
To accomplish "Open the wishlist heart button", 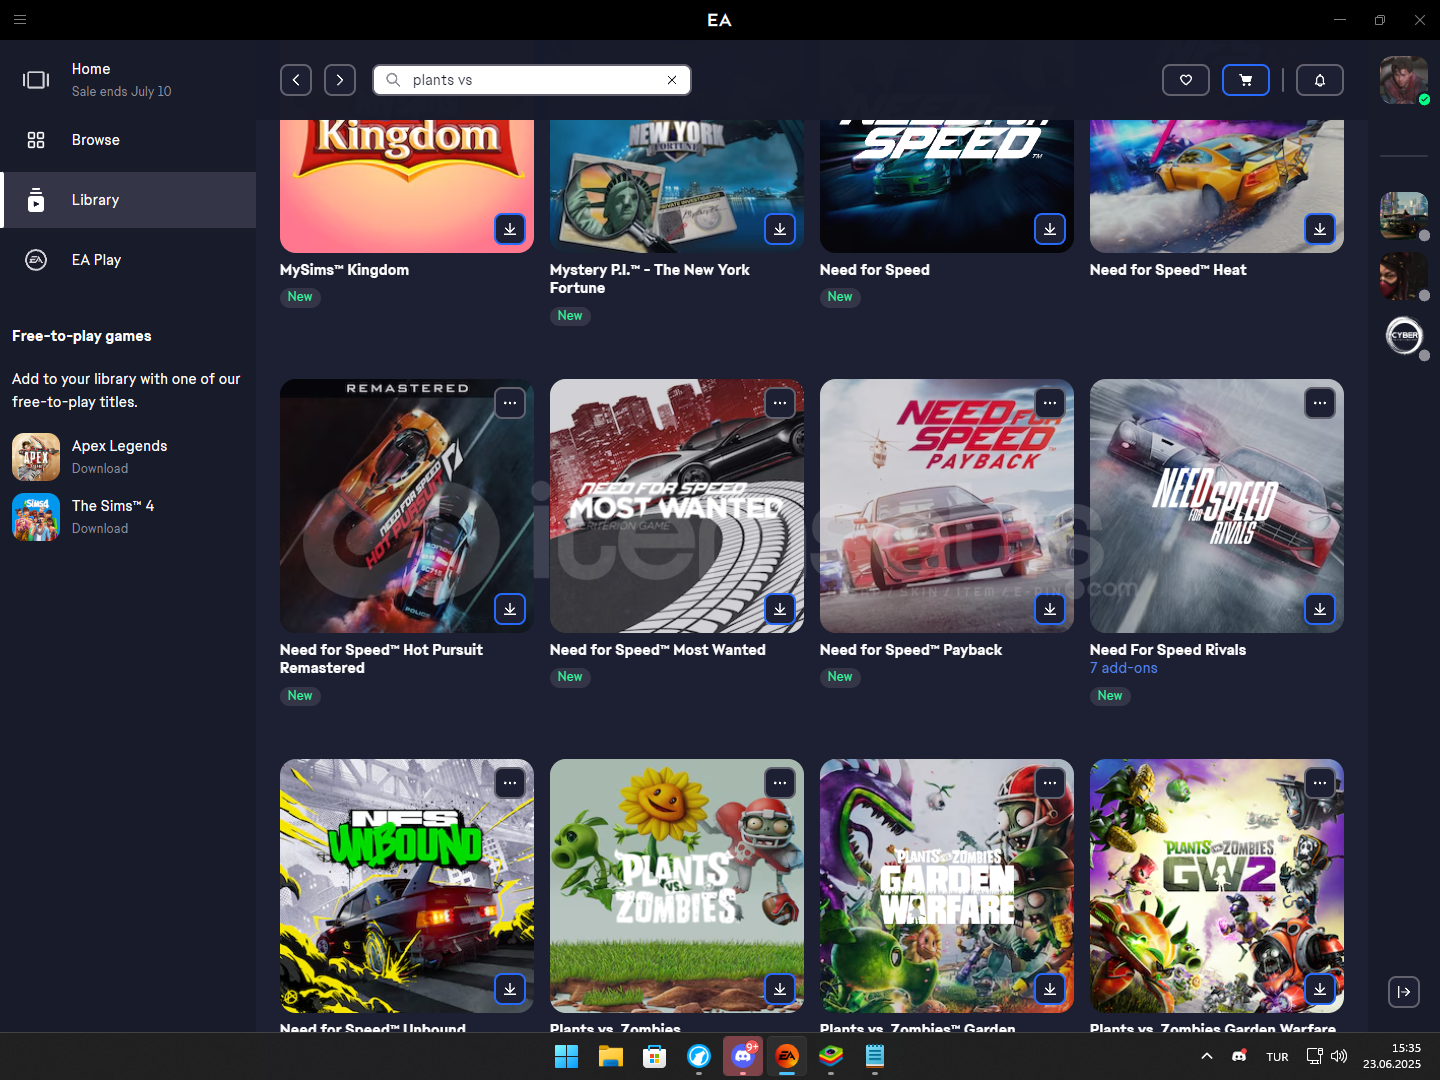I will click(1186, 80).
